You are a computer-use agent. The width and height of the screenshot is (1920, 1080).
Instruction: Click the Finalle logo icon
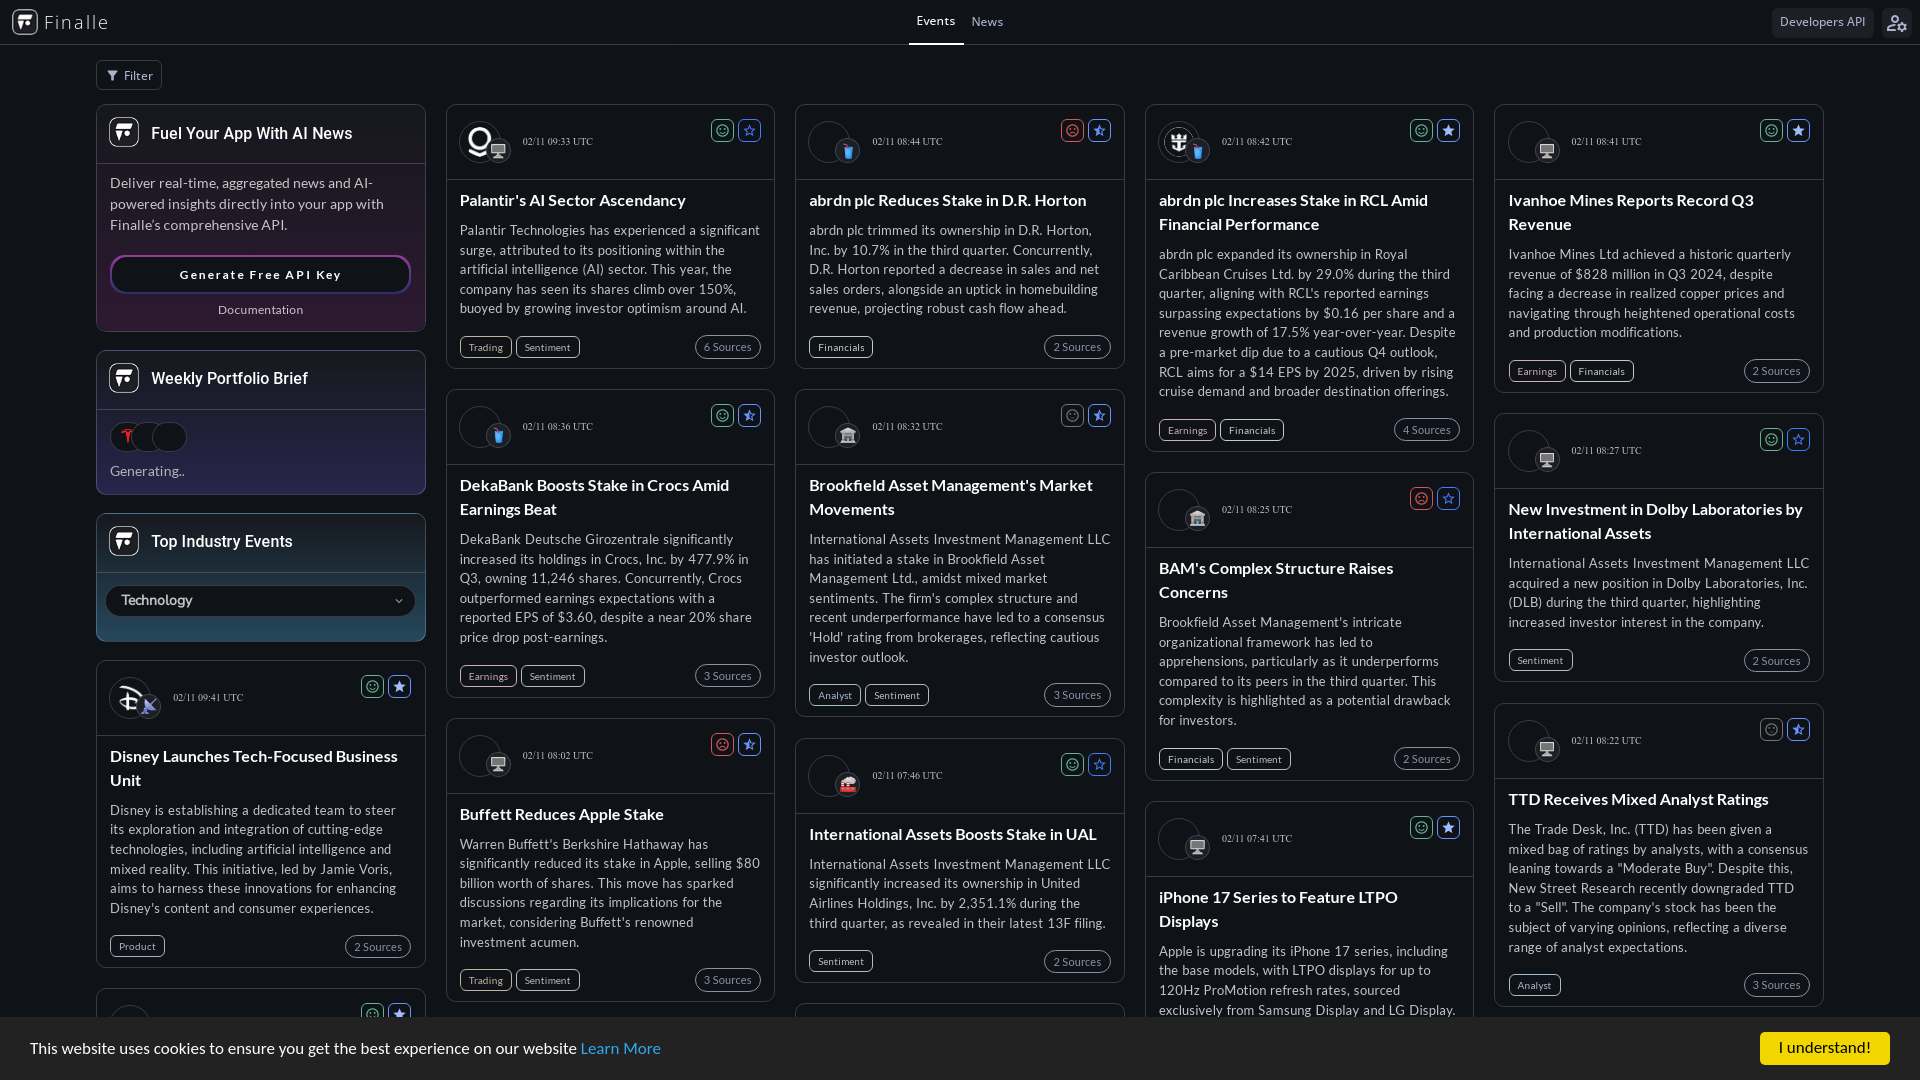24,21
